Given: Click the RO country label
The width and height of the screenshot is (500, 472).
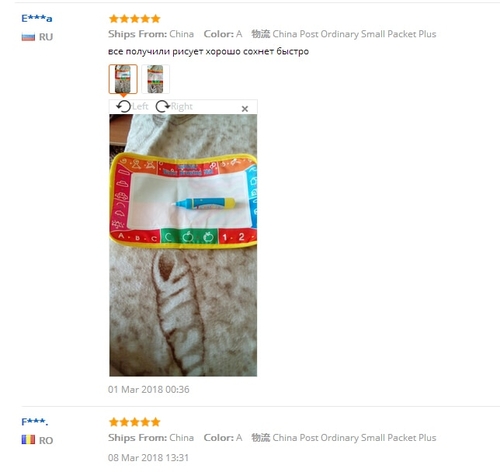Looking at the screenshot, I should coord(46,440).
